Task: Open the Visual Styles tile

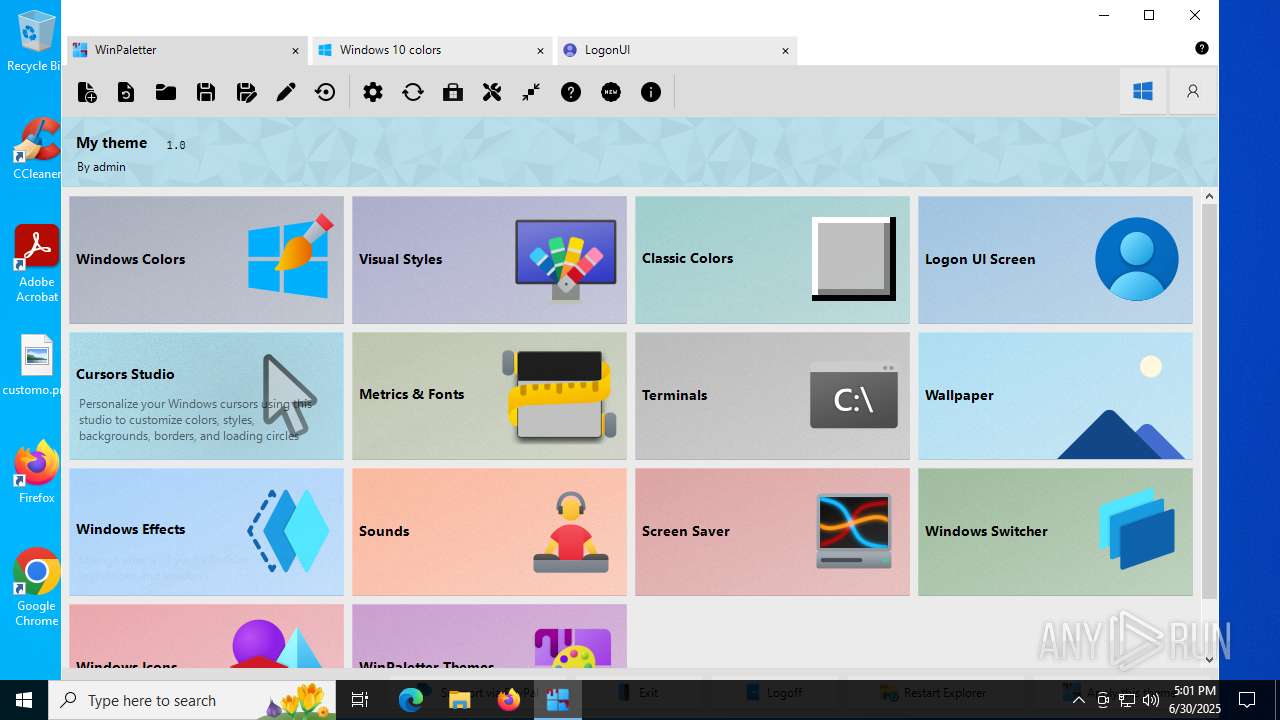Action: (489, 260)
